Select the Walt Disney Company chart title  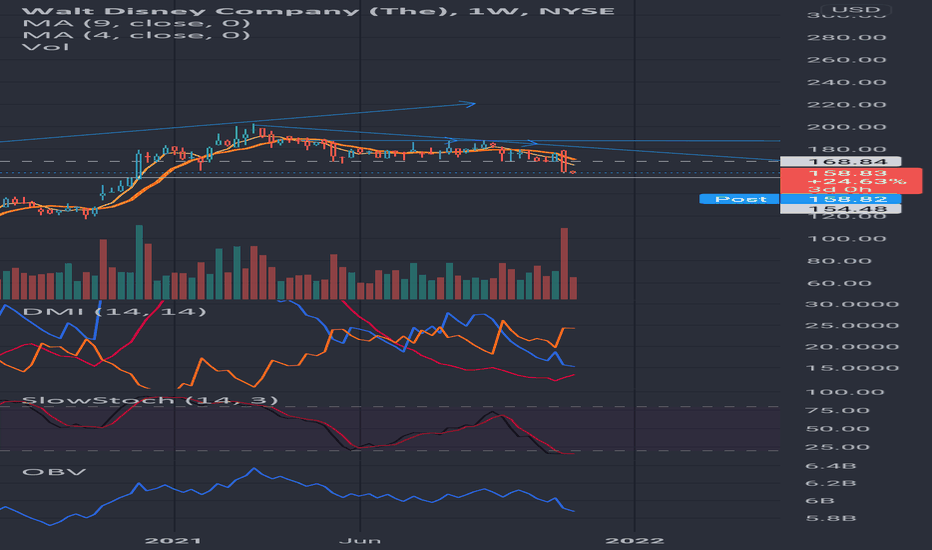(x=319, y=11)
